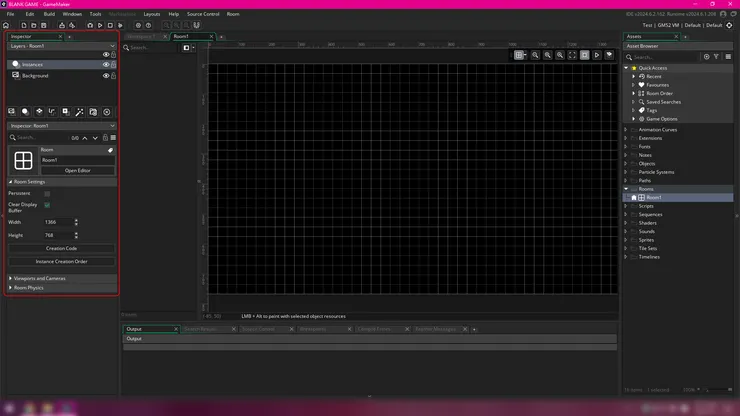
Task: Click the Creation Code button
Action: pos(61,248)
